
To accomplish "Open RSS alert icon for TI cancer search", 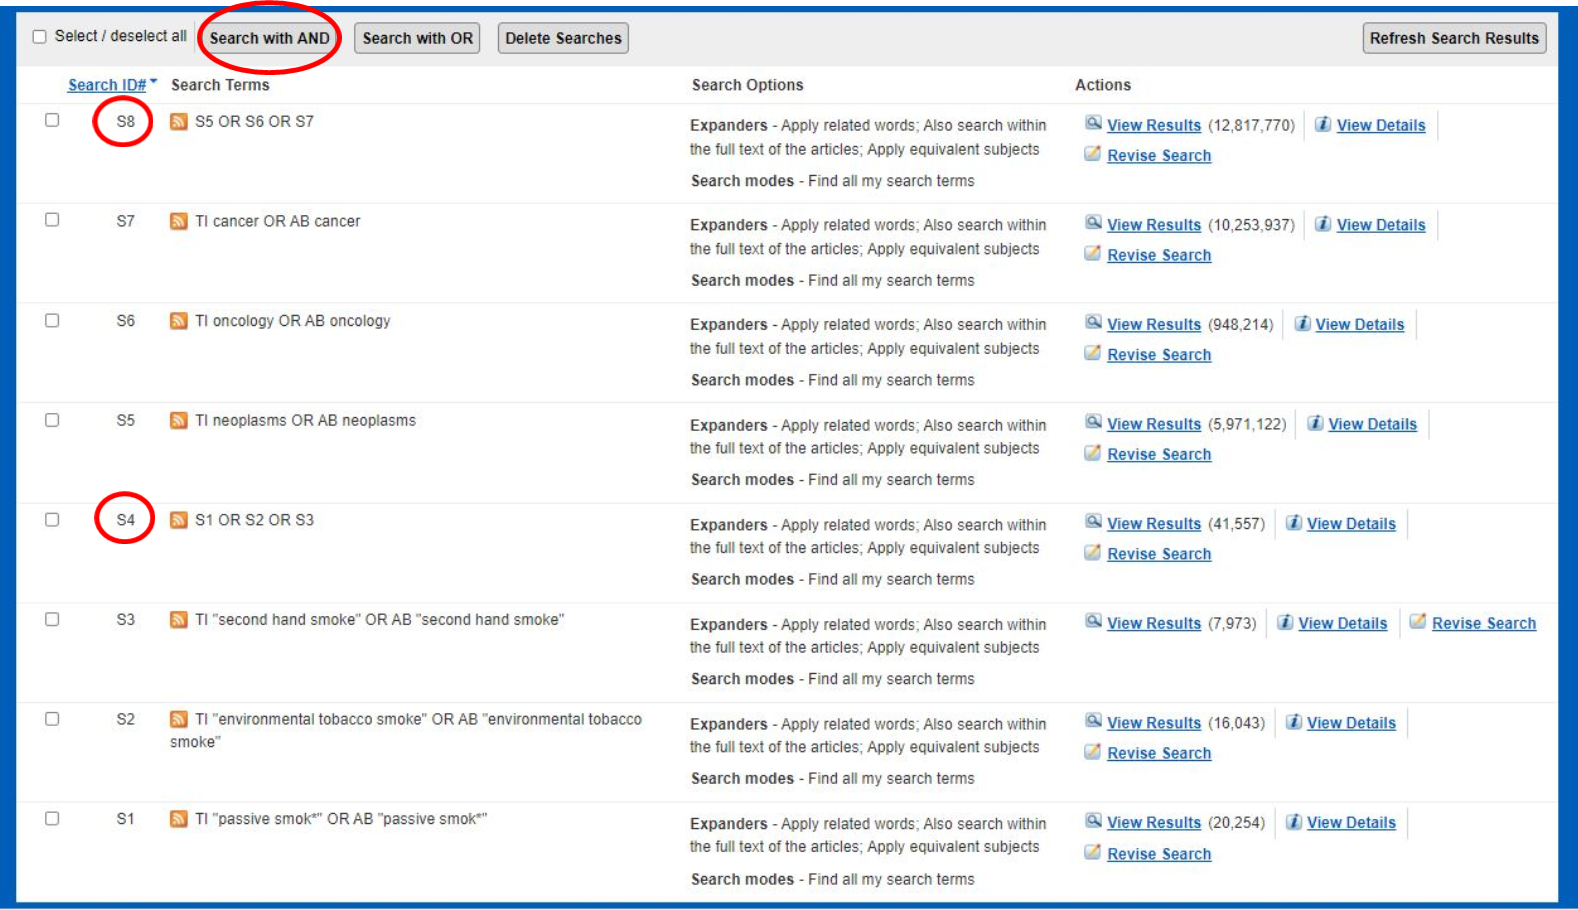I will pyautogui.click(x=179, y=221).
